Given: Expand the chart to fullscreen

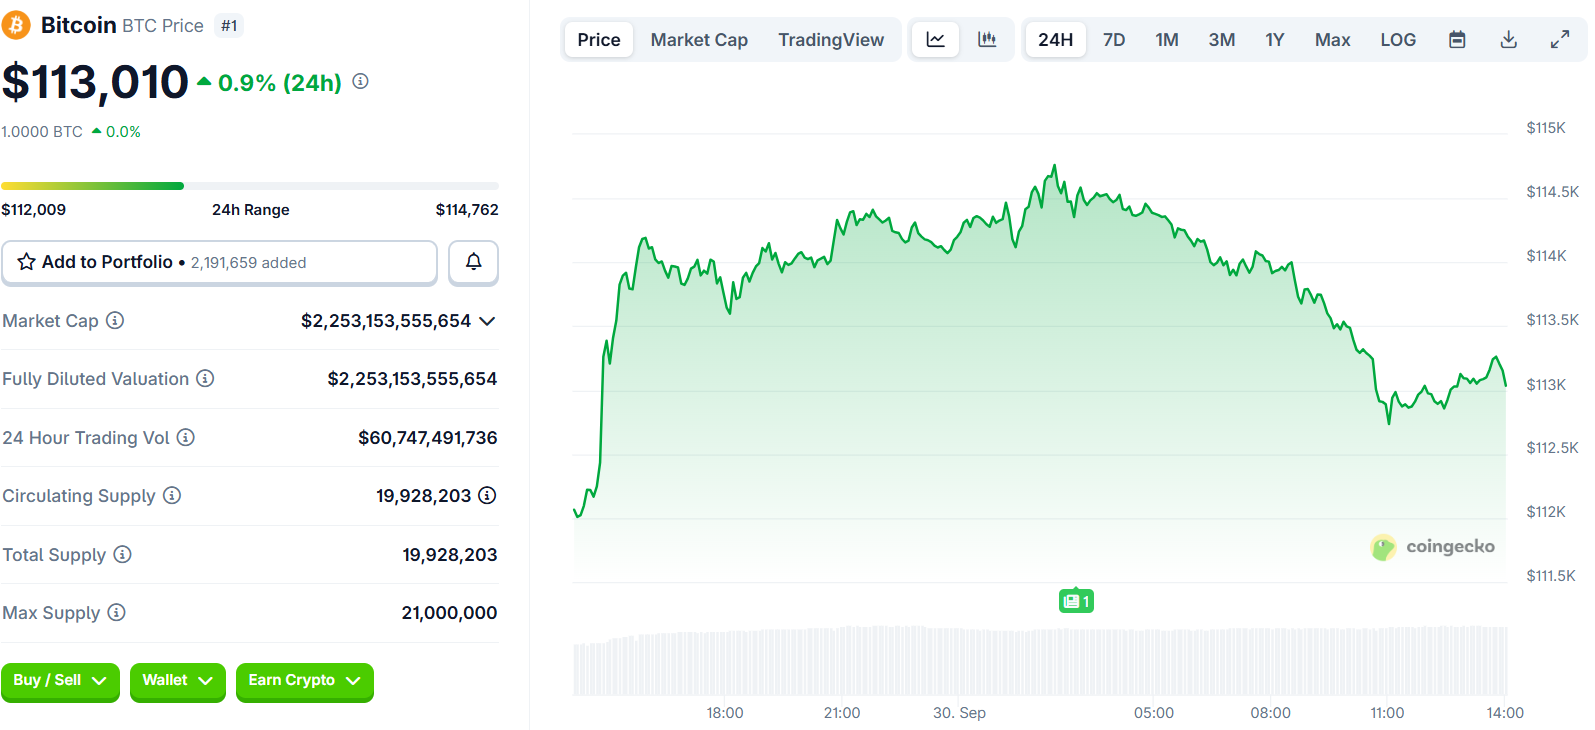Looking at the screenshot, I should (1560, 40).
